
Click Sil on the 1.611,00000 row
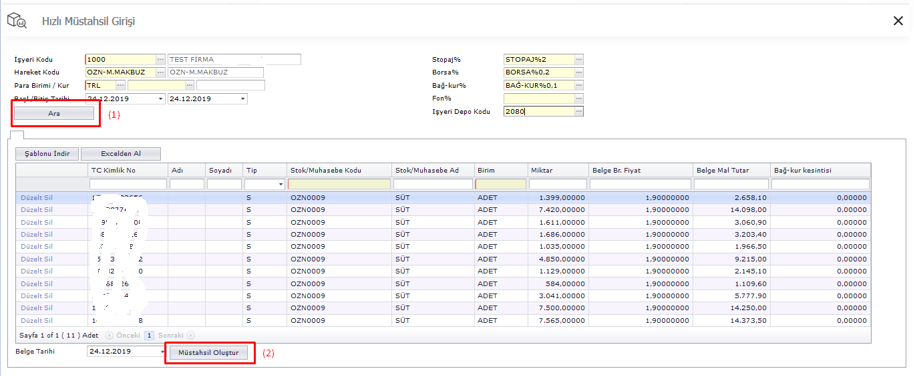click(x=49, y=222)
